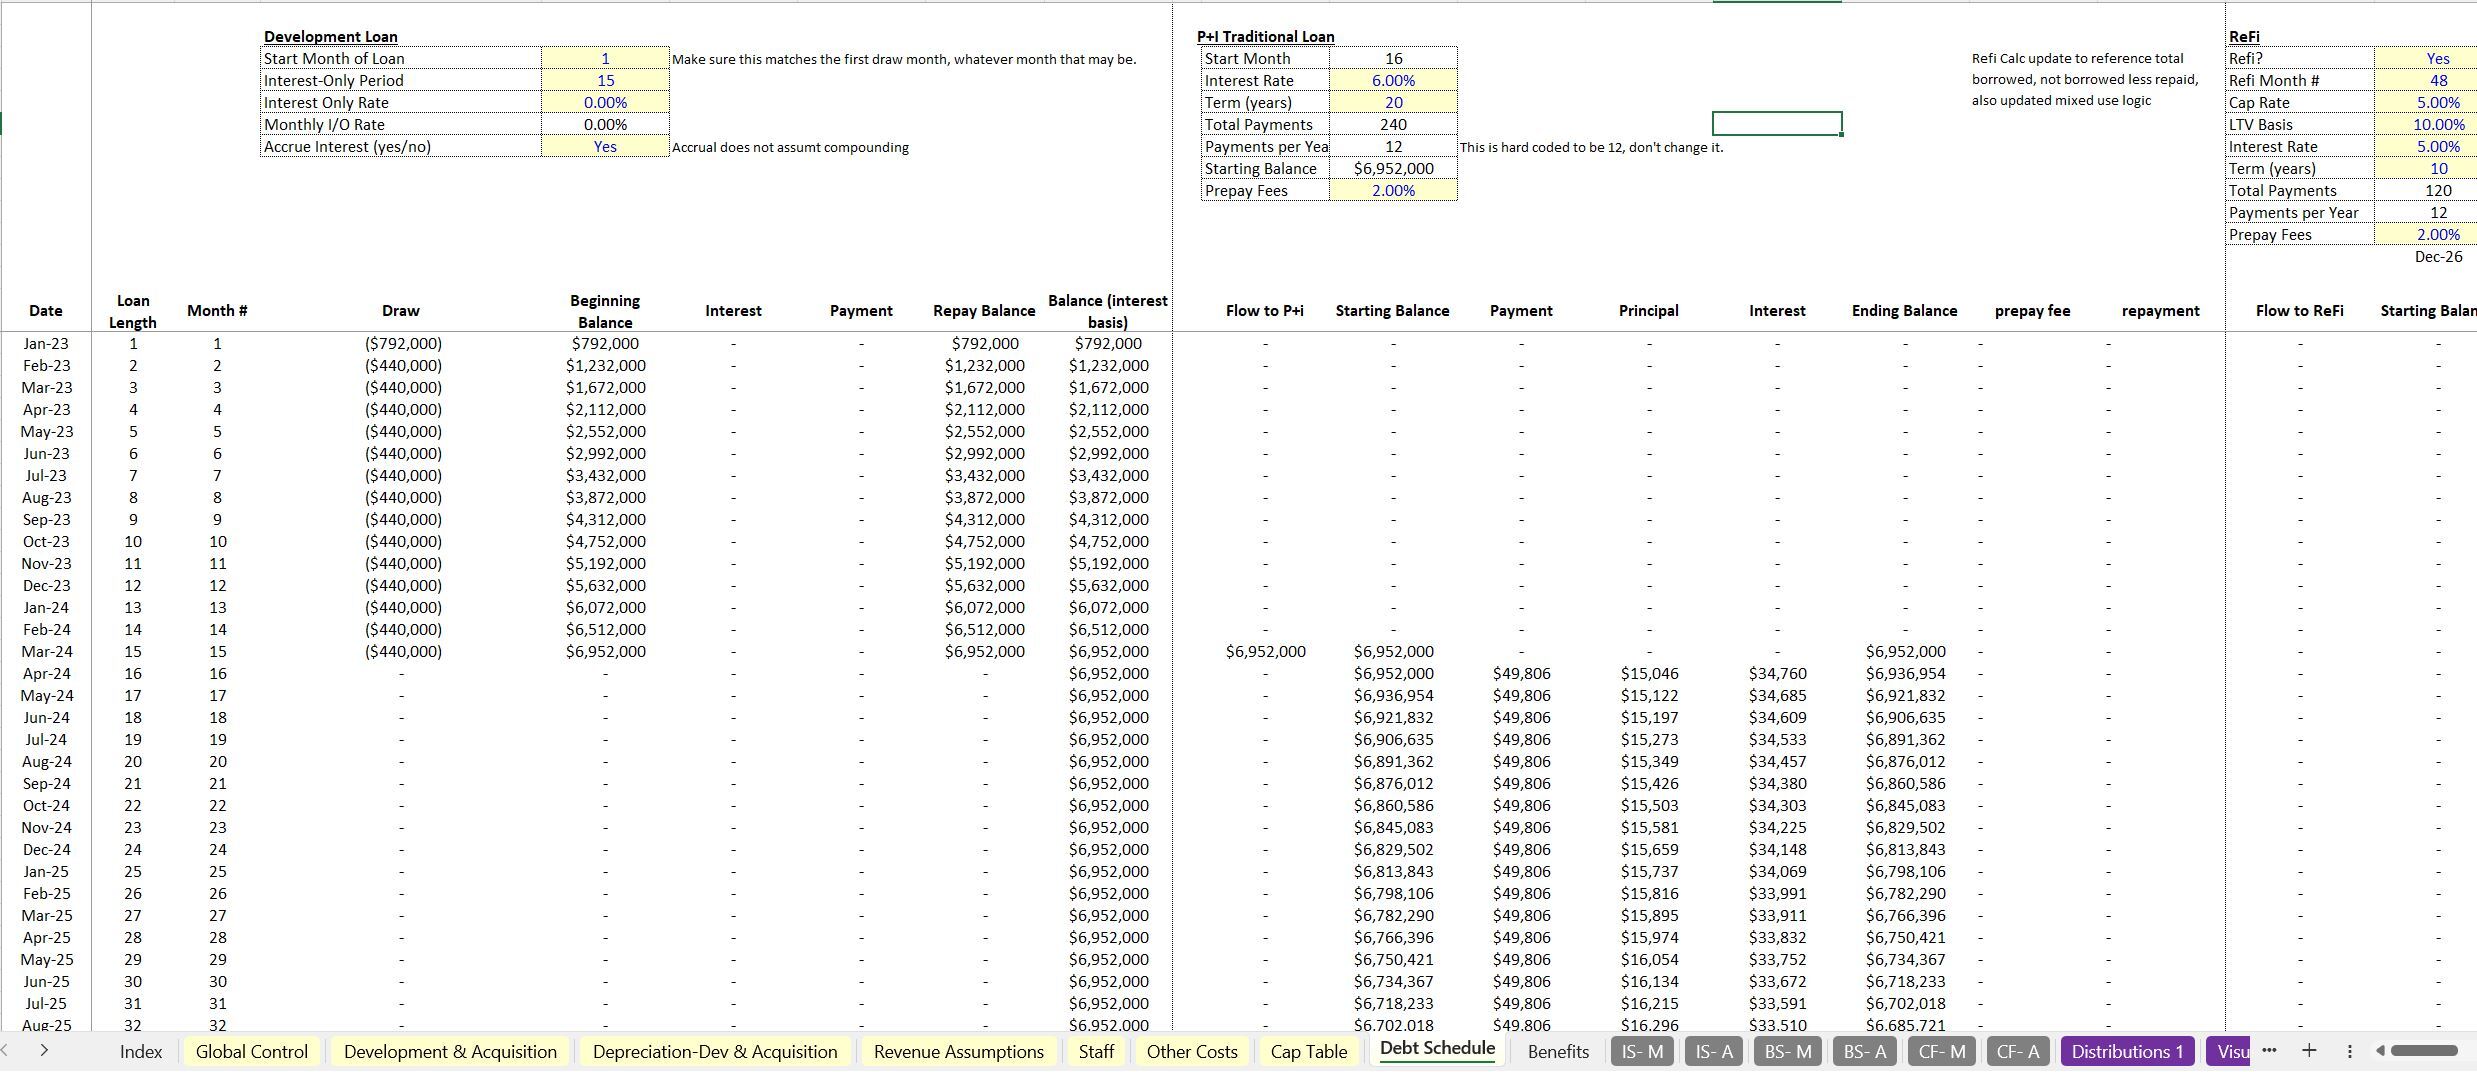Click the horizontal scrollbar left arrow
Screen dimensions: 2477x1072
pos(2380,1051)
